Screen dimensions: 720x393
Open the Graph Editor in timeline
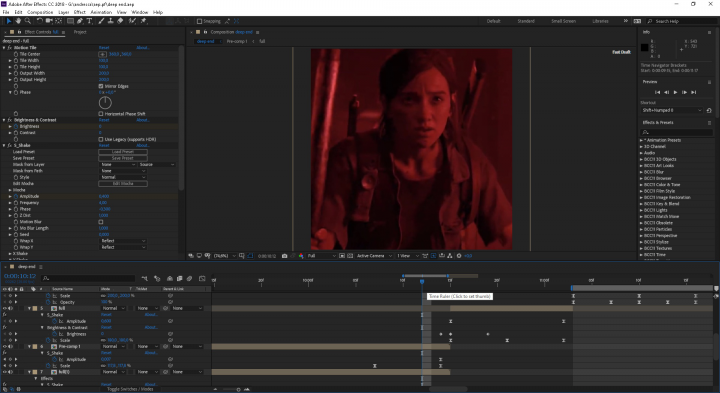click(202, 278)
